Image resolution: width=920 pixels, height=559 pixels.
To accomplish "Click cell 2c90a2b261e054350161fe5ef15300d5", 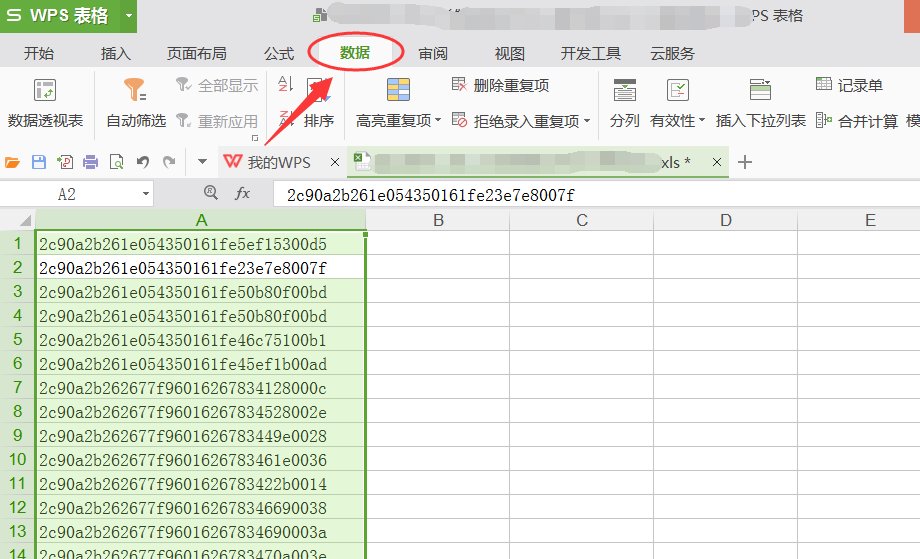I will click(x=201, y=243).
